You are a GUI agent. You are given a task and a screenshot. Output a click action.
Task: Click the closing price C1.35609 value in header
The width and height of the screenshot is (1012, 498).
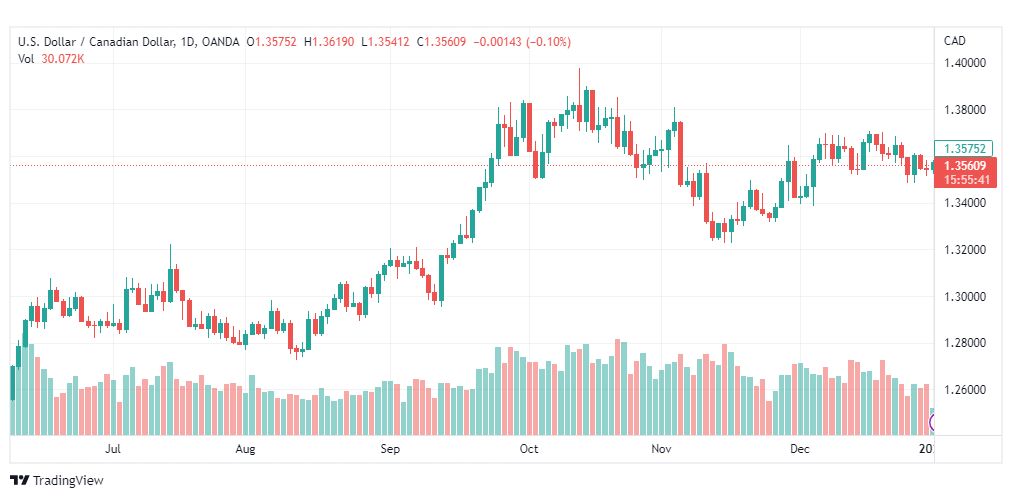click(441, 42)
